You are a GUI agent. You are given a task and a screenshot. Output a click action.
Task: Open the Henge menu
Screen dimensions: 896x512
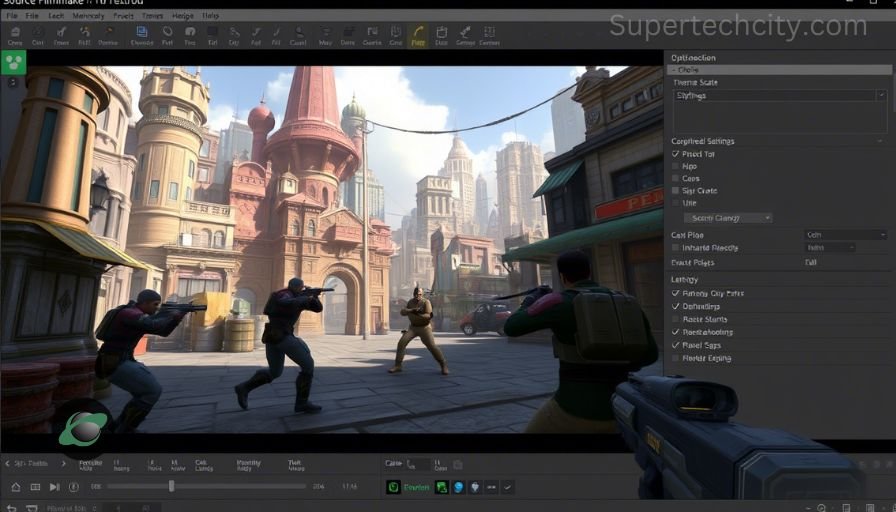pos(183,16)
